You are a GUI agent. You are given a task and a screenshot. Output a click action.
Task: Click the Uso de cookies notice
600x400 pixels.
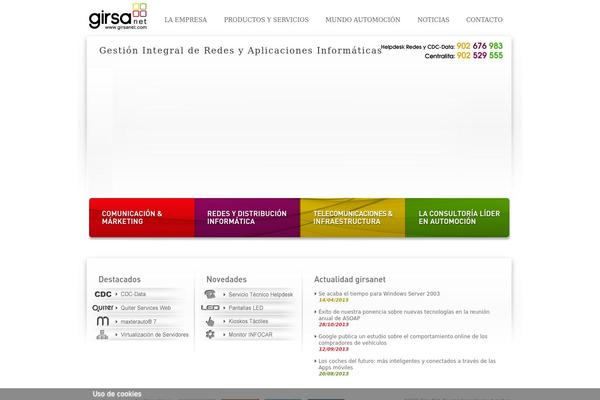point(117,394)
